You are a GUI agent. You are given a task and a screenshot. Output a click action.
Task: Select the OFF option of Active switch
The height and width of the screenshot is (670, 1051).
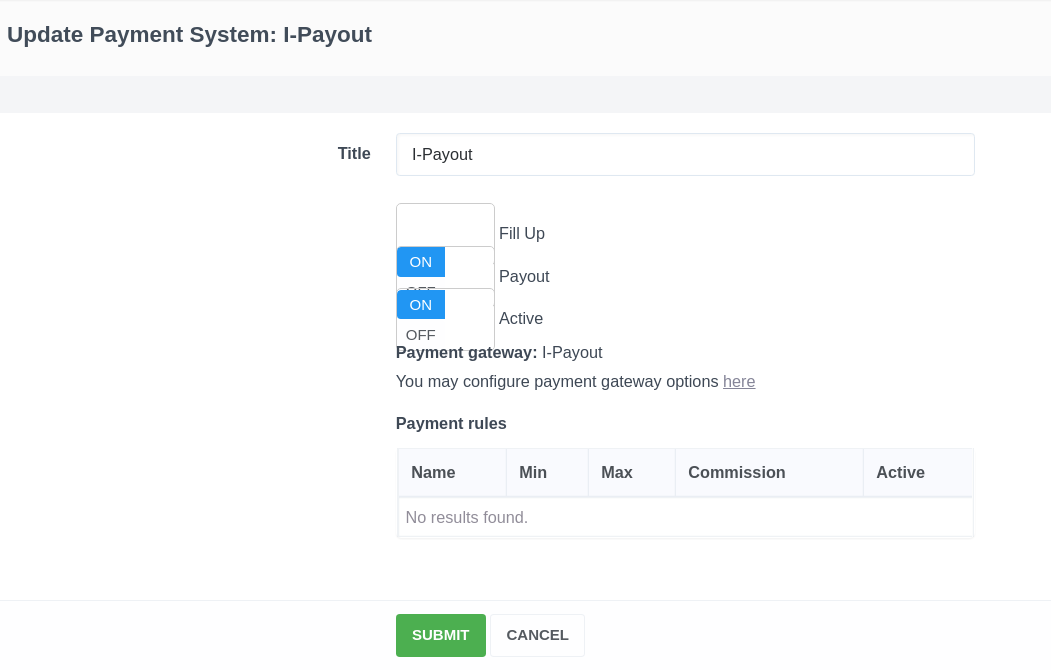(x=421, y=335)
